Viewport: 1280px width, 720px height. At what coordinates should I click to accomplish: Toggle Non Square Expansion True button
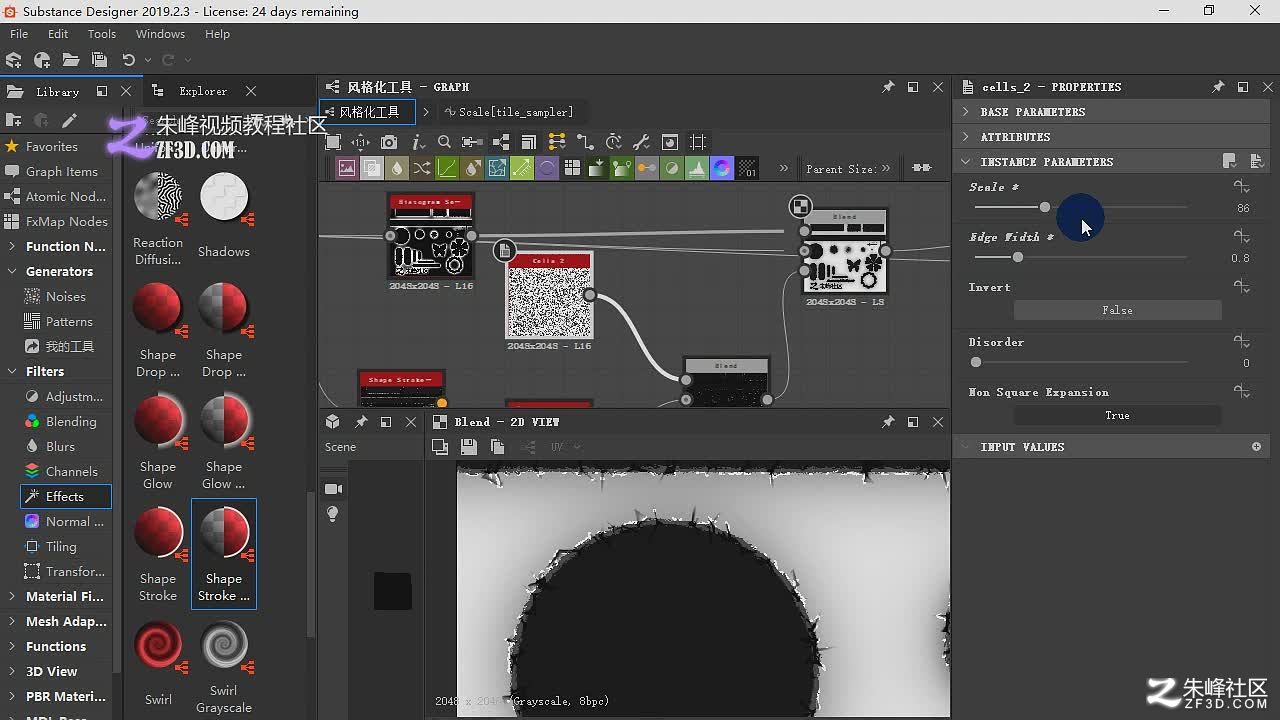coord(1117,415)
